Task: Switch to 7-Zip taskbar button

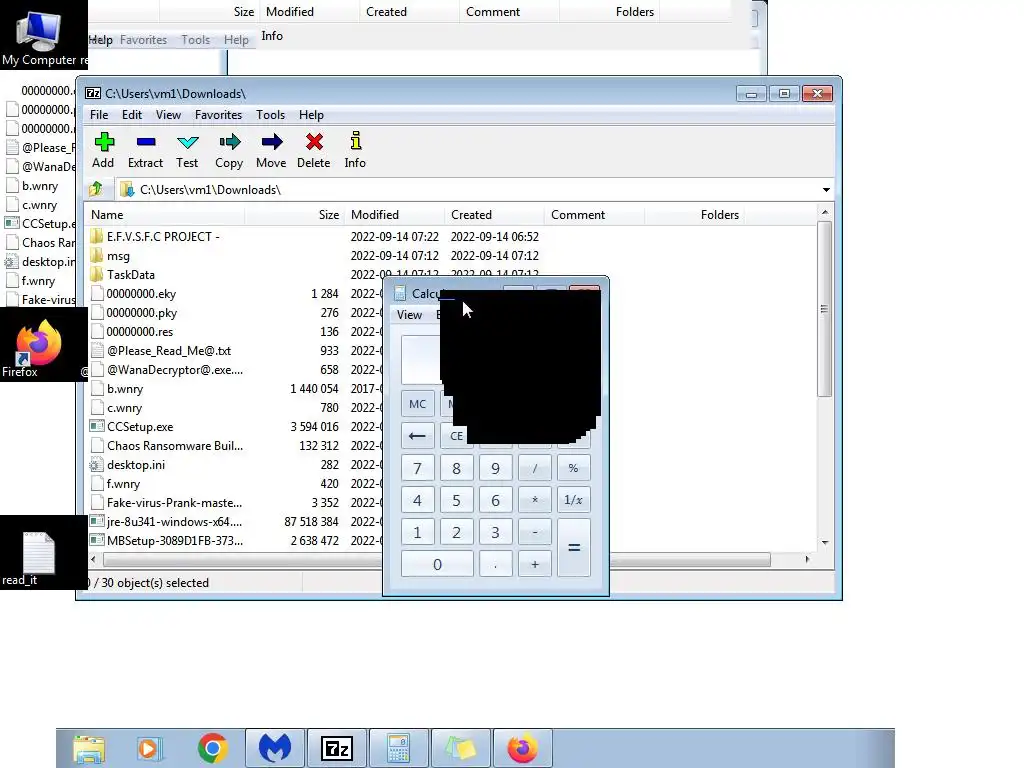Action: (x=336, y=748)
